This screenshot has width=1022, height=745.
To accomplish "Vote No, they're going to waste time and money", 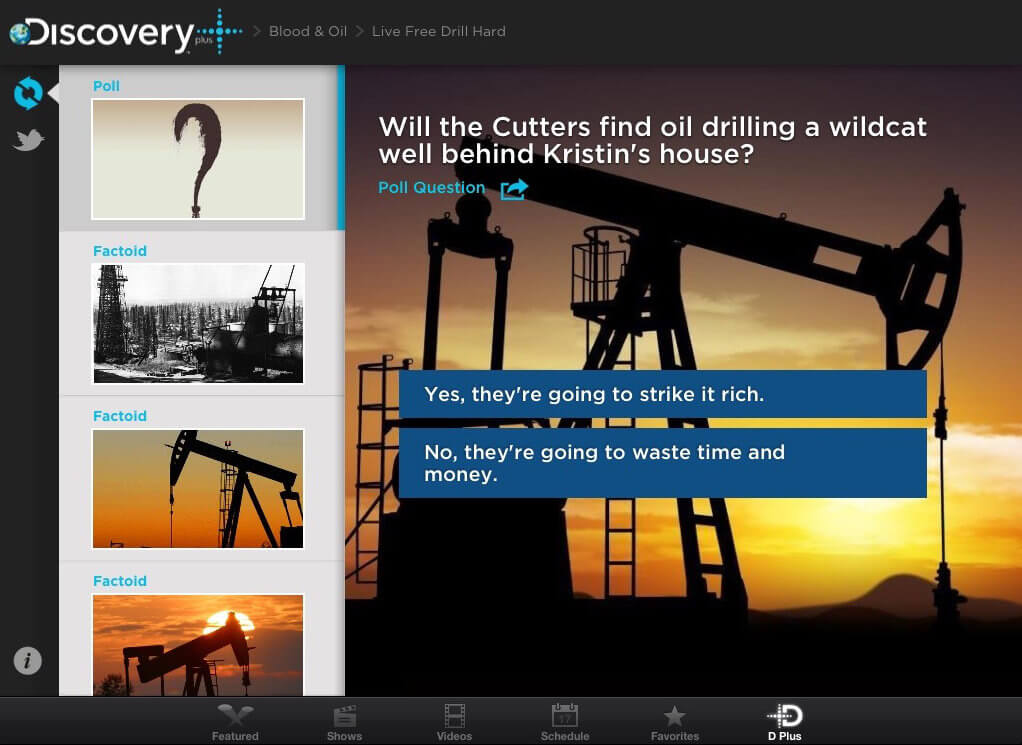I will (x=662, y=463).
